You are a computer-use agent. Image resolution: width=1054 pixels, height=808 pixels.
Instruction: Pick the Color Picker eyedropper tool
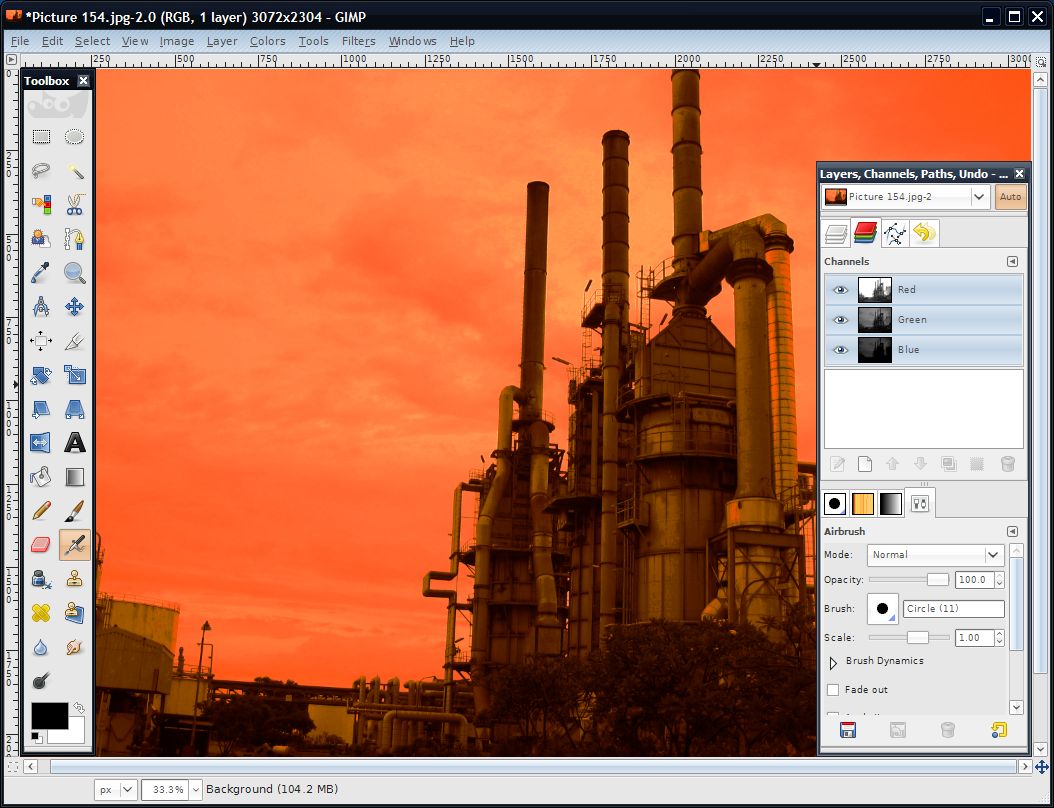tap(41, 272)
